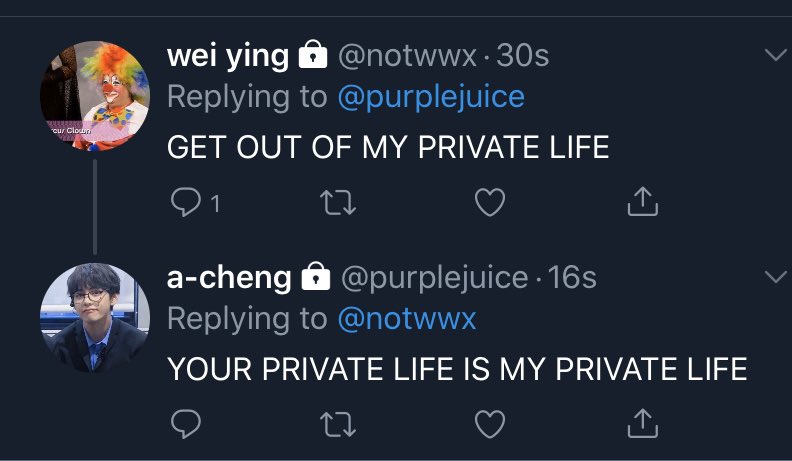Screen dimensions: 792x461
Task: Reply to wei ying's tweet via comment icon
Action: [x=186, y=202]
